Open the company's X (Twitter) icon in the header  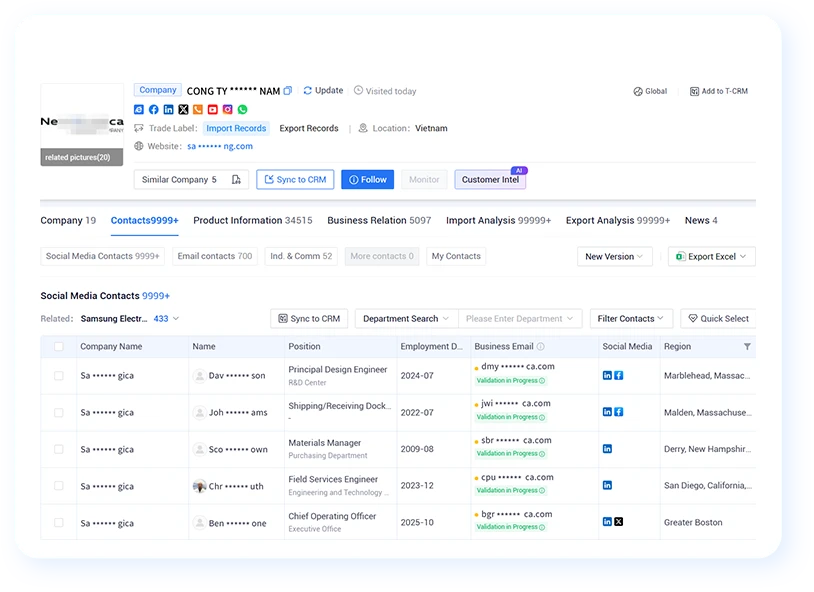183,110
